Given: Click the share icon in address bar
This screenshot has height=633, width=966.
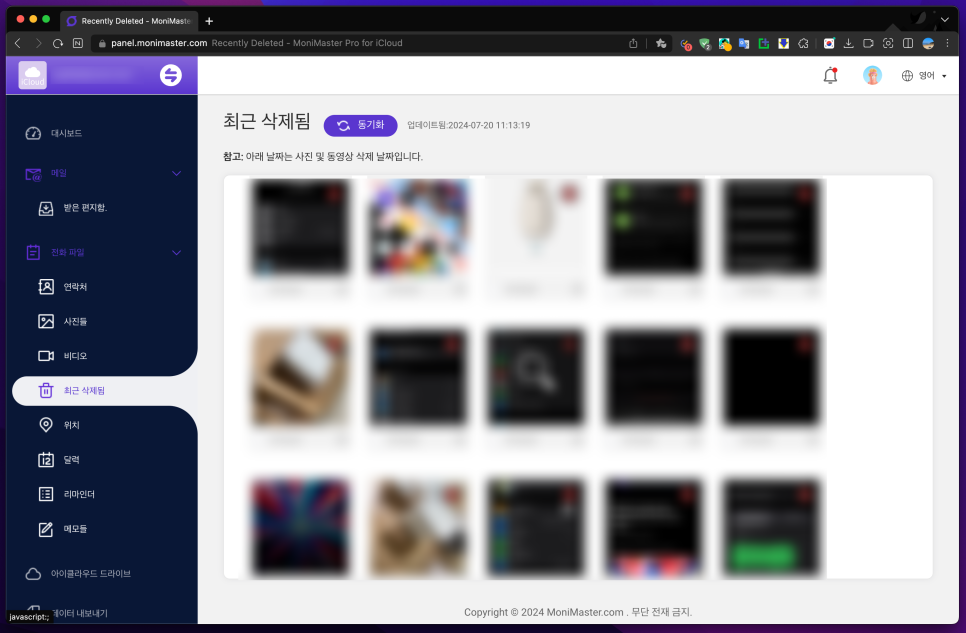Looking at the screenshot, I should click(x=633, y=43).
